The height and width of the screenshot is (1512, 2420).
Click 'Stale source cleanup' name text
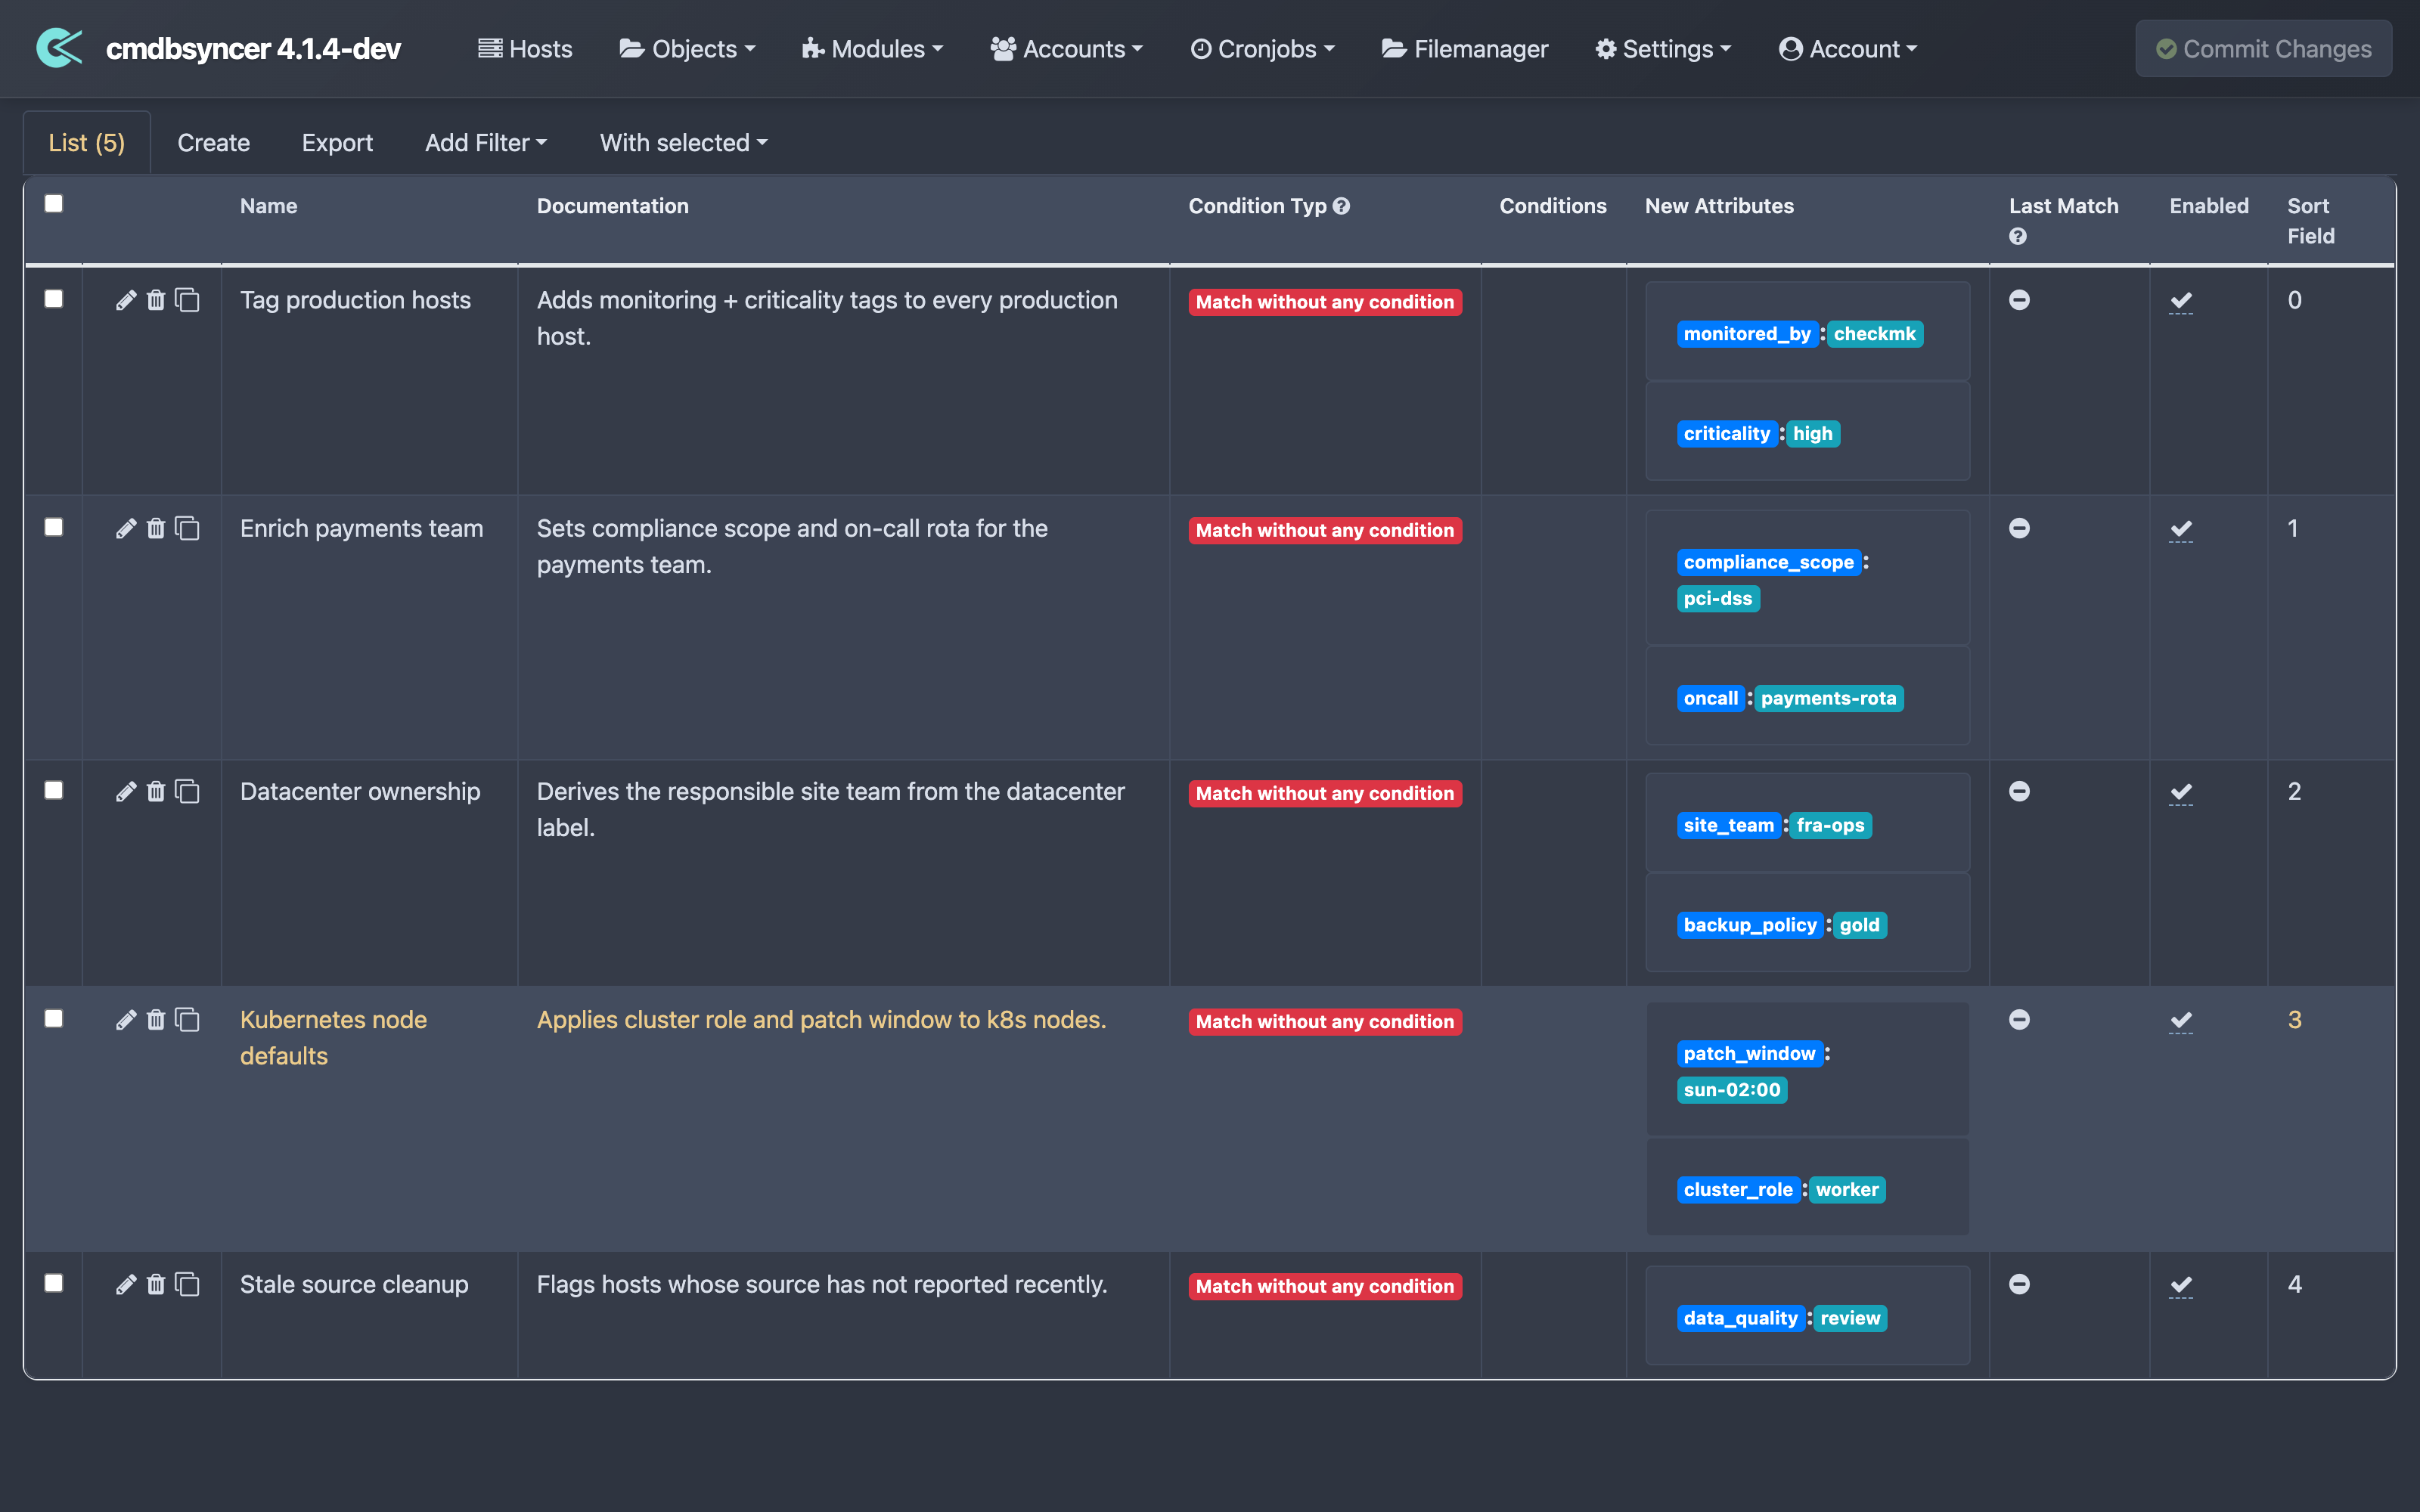pos(354,1284)
